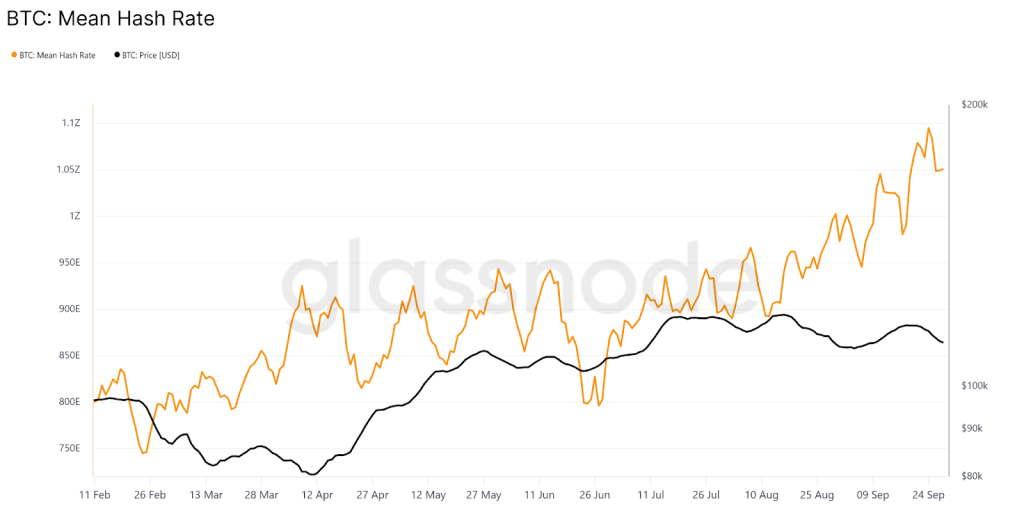1024x527 pixels.
Task: Click the chart title BTC: Mean Hash Rate
Action: [111, 19]
